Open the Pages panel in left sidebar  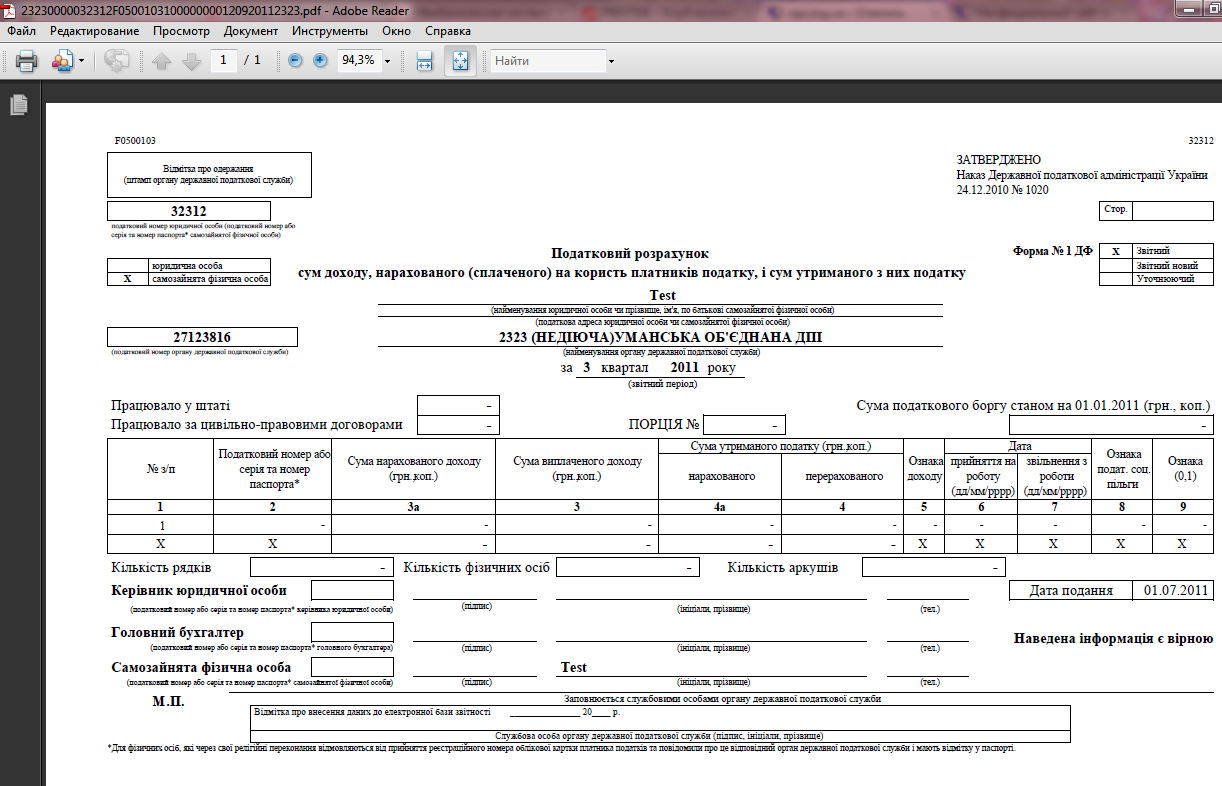(x=17, y=104)
